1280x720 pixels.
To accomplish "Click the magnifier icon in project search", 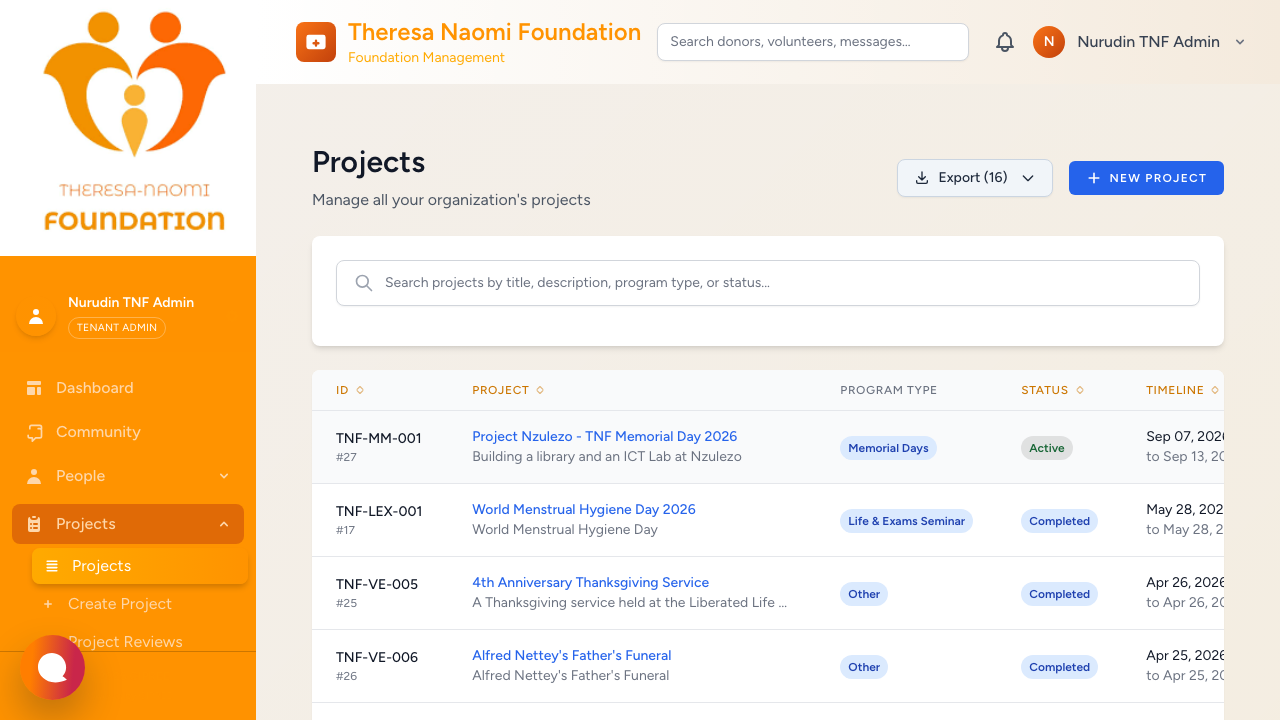I will tap(364, 283).
